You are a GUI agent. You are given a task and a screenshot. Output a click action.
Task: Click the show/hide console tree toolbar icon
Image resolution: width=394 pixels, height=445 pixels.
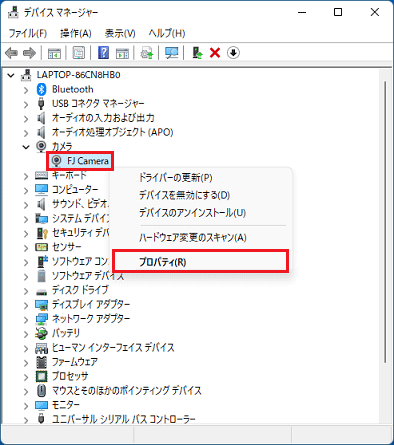[54, 53]
